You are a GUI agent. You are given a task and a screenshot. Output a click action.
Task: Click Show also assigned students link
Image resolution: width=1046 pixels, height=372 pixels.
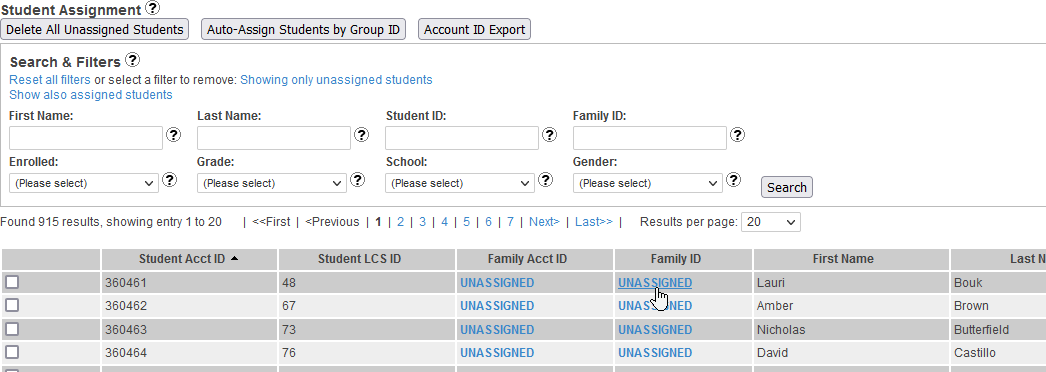[91, 95]
